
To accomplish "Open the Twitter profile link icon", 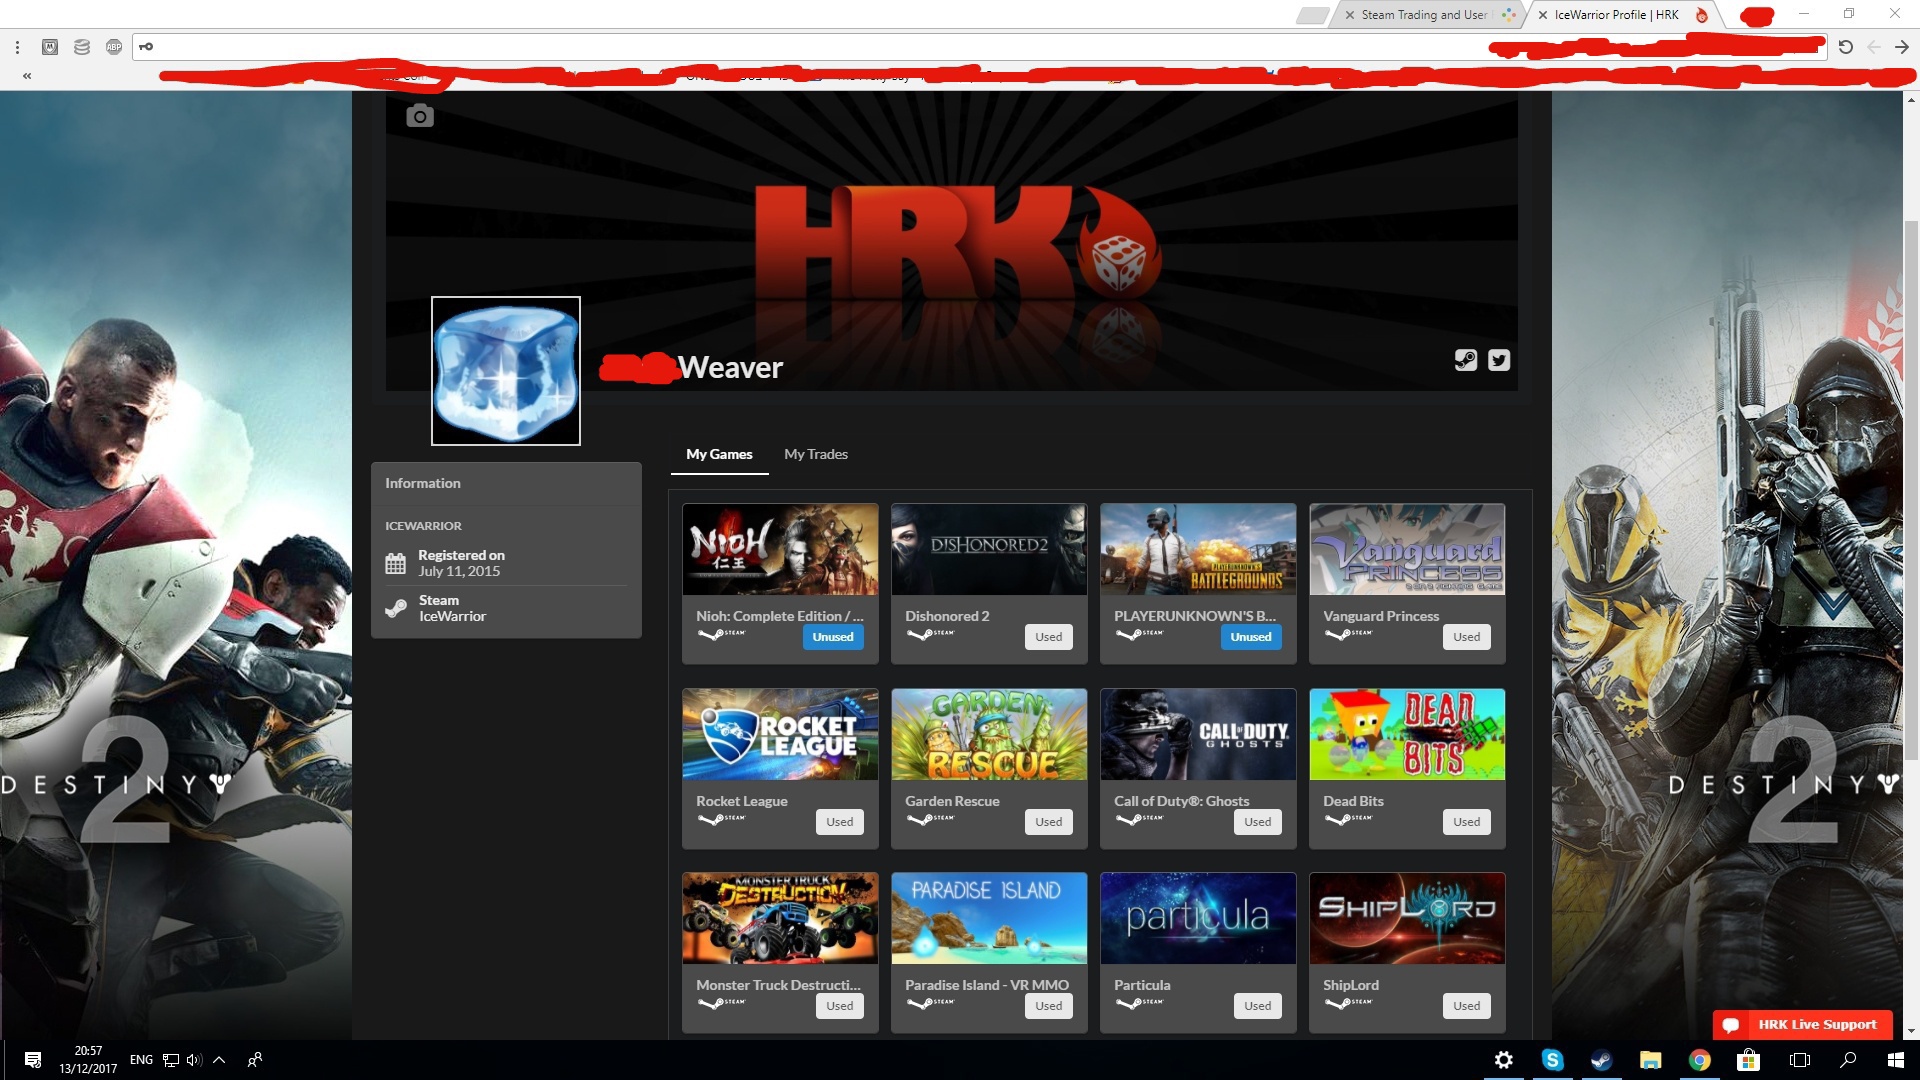I will pyautogui.click(x=1498, y=360).
